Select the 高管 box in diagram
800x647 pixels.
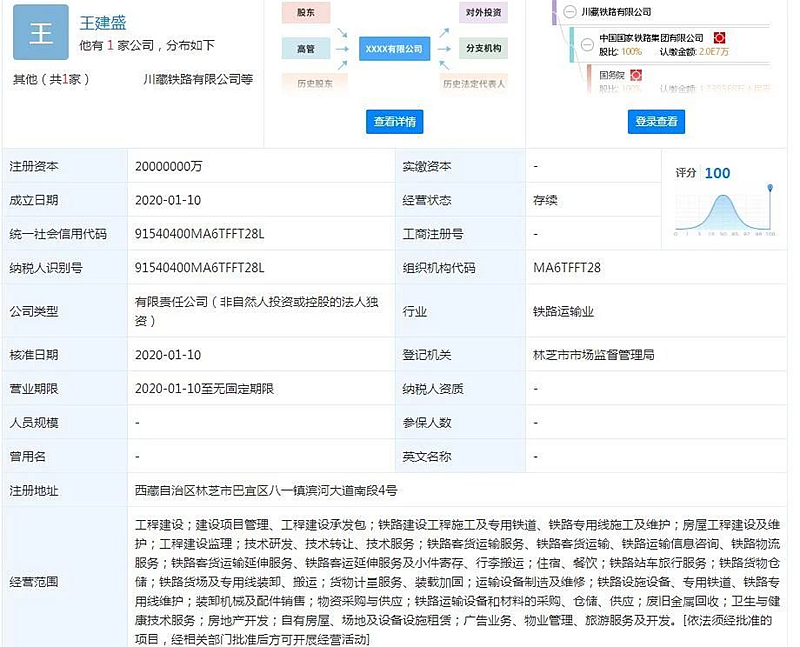pyautogui.click(x=307, y=48)
